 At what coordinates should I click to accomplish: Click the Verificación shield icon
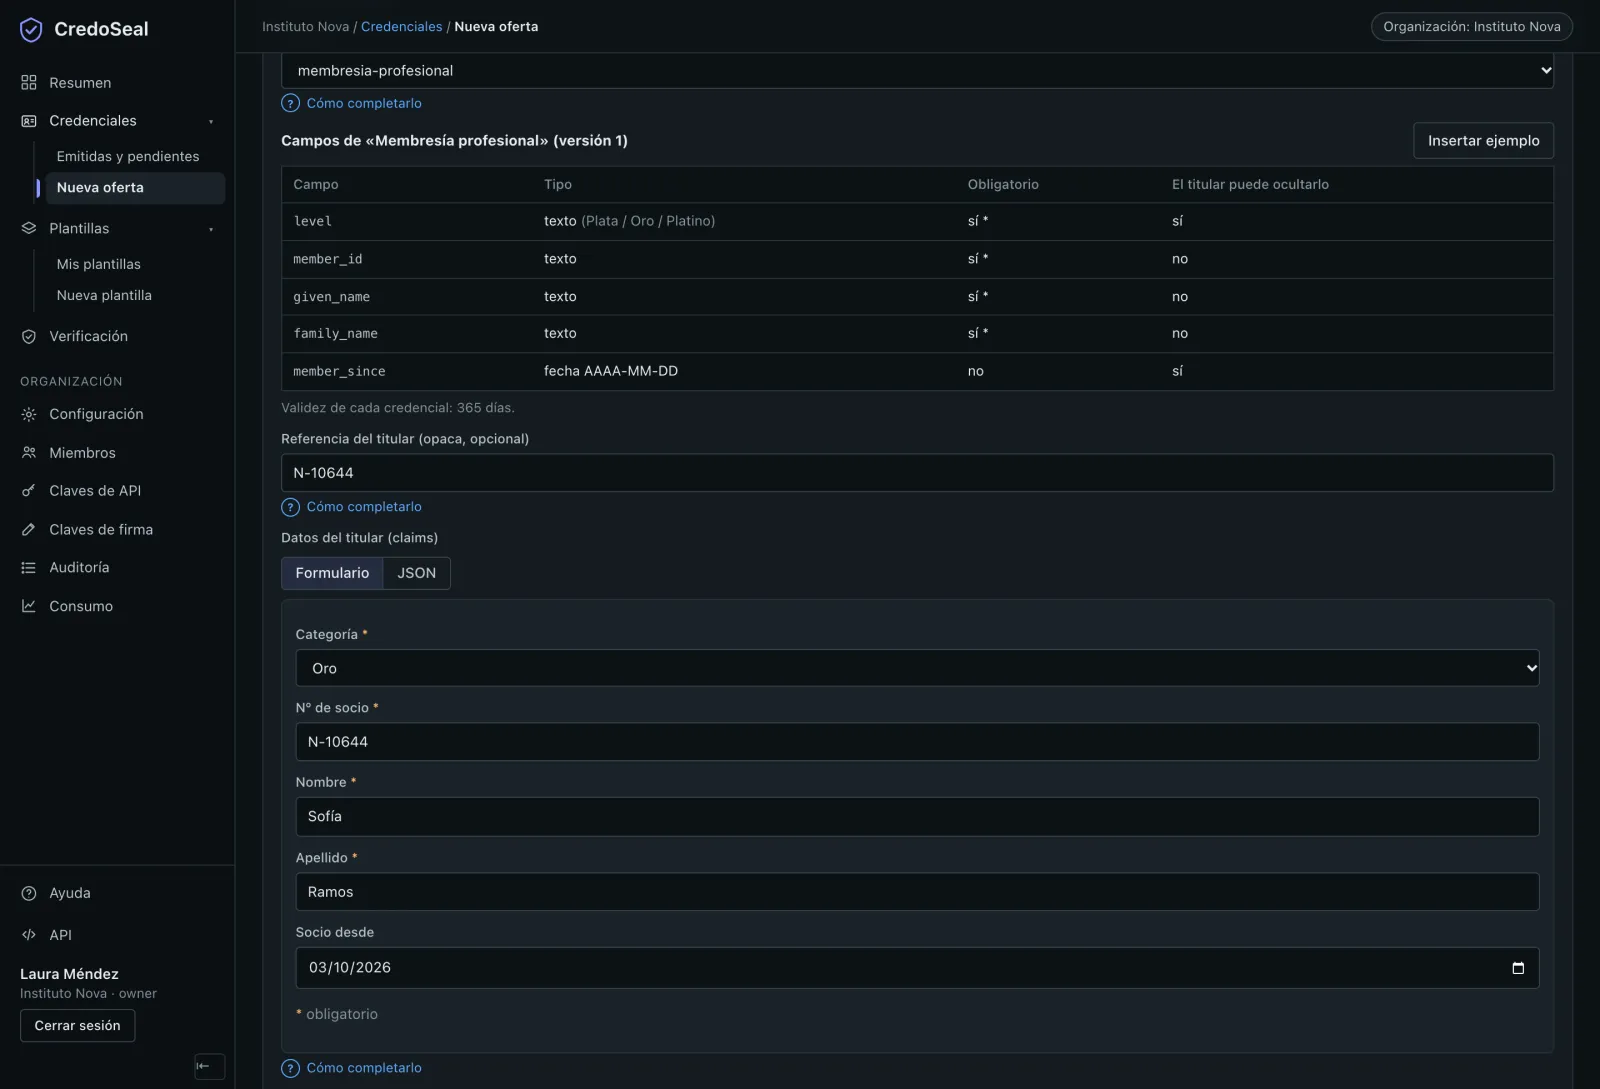point(29,337)
